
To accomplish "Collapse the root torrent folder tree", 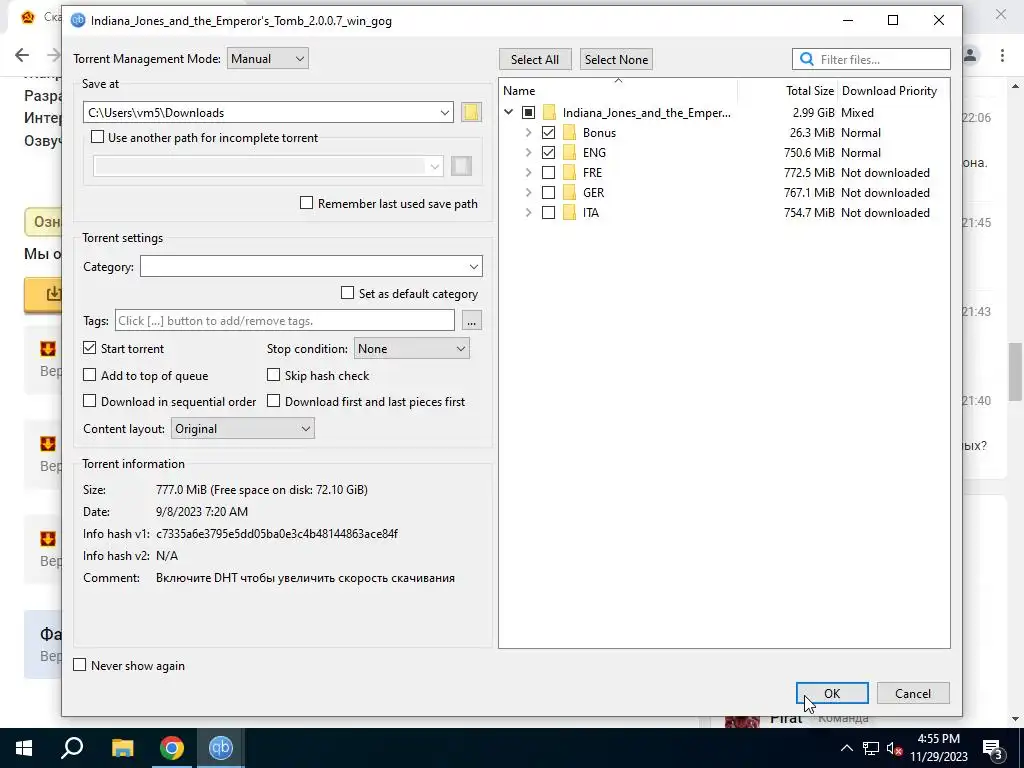I will click(509, 112).
